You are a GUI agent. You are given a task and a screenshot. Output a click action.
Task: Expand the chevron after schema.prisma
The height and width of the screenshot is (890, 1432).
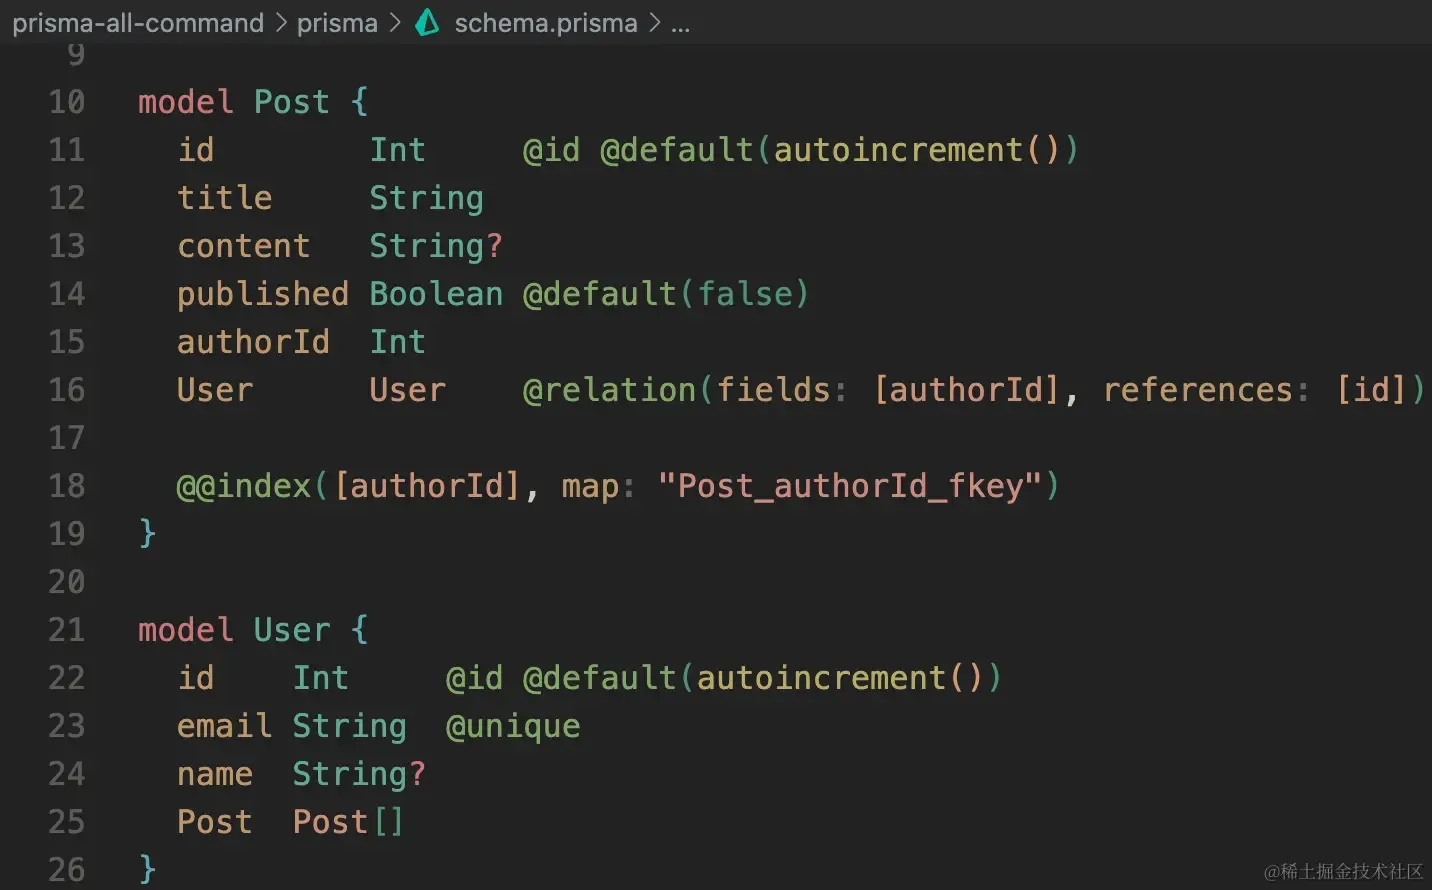point(654,23)
